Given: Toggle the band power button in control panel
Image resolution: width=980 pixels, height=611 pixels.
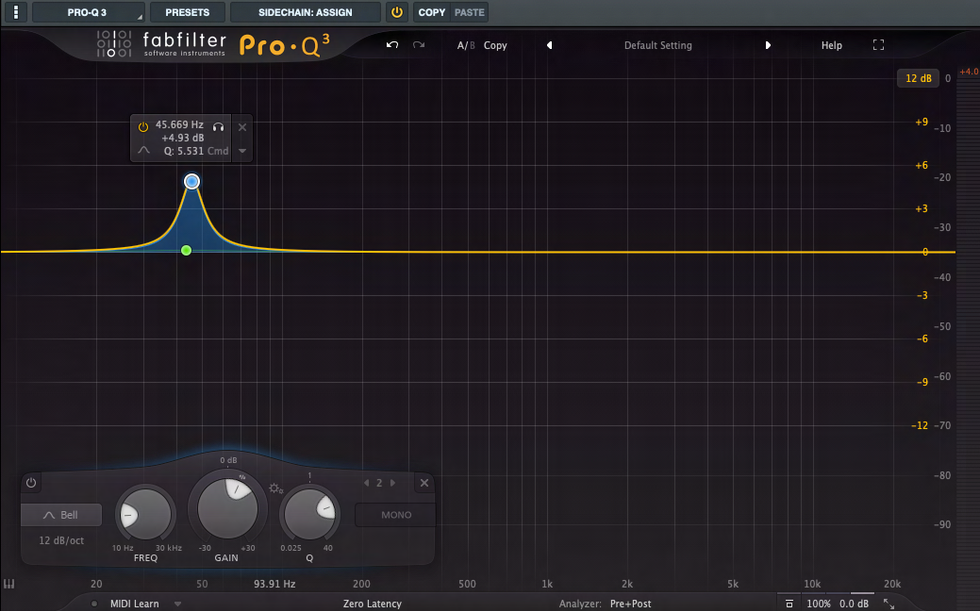Looking at the screenshot, I should point(31,483).
